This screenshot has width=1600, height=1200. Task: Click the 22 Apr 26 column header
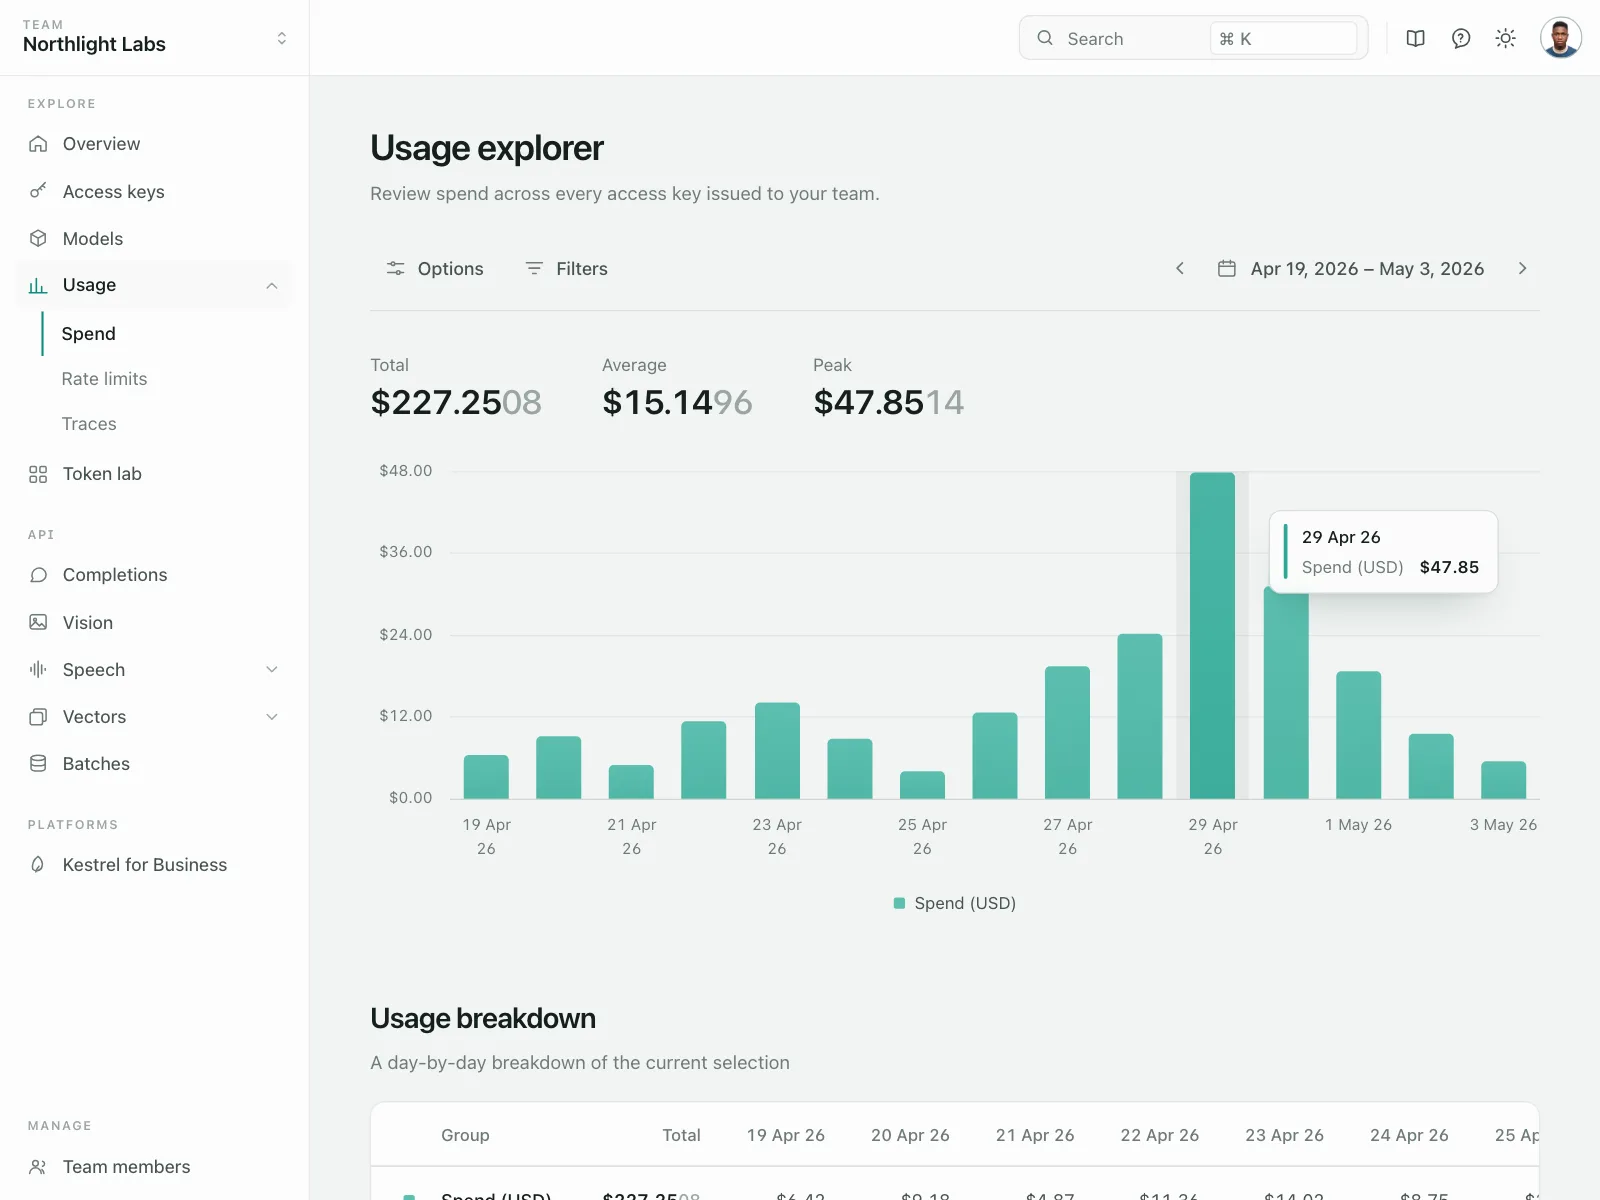pos(1160,1135)
